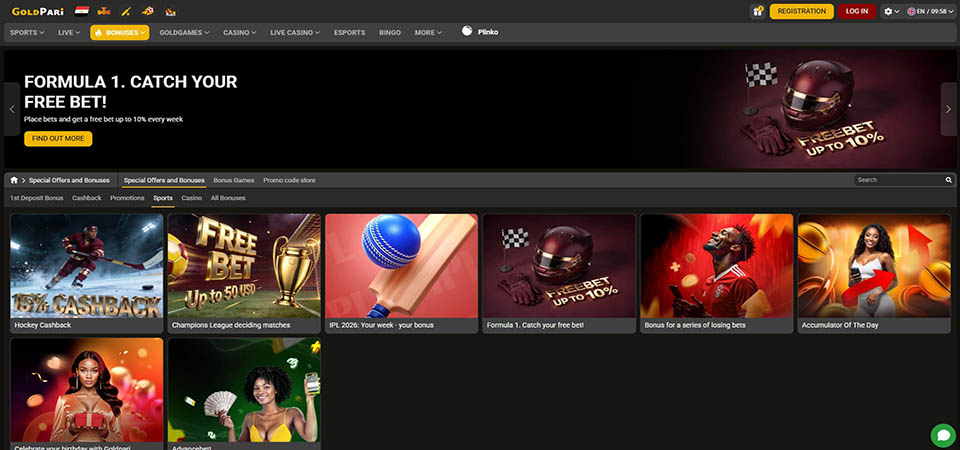This screenshot has width=960, height=450.
Task: Open the Champions League Free Bet card image
Action: (244, 266)
